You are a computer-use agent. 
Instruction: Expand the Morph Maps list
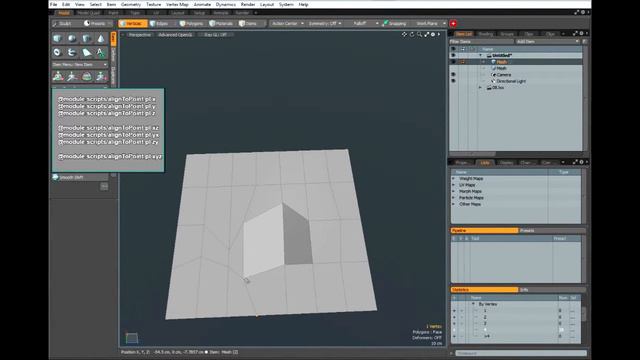click(453, 191)
